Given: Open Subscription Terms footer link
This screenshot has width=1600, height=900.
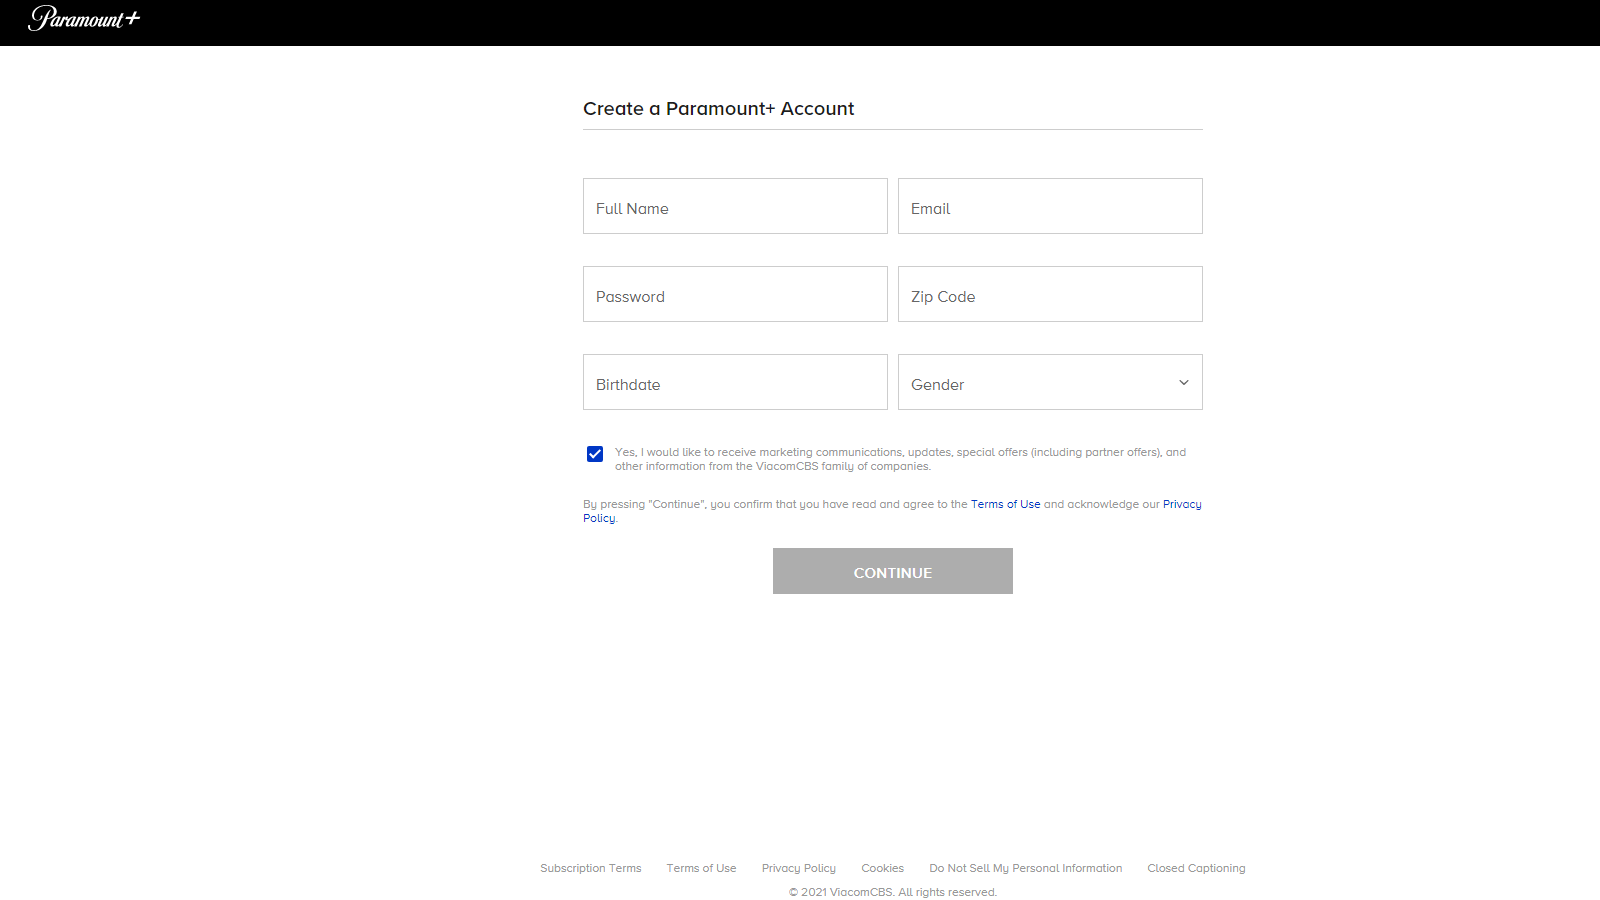Looking at the screenshot, I should [591, 868].
